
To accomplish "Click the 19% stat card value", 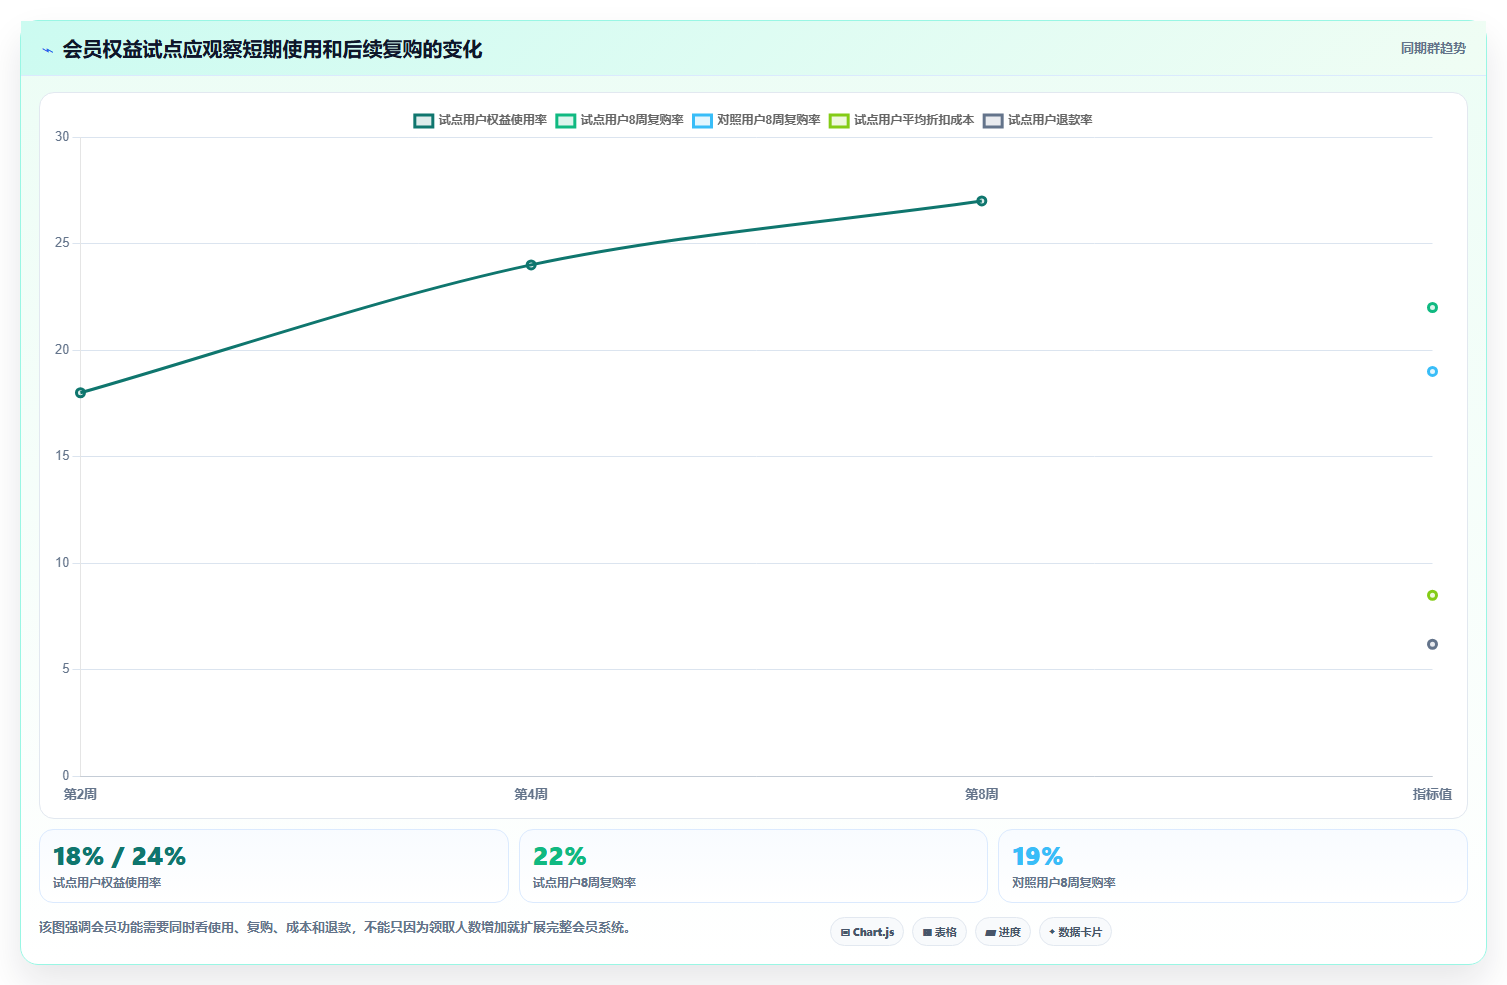I will tap(1038, 857).
